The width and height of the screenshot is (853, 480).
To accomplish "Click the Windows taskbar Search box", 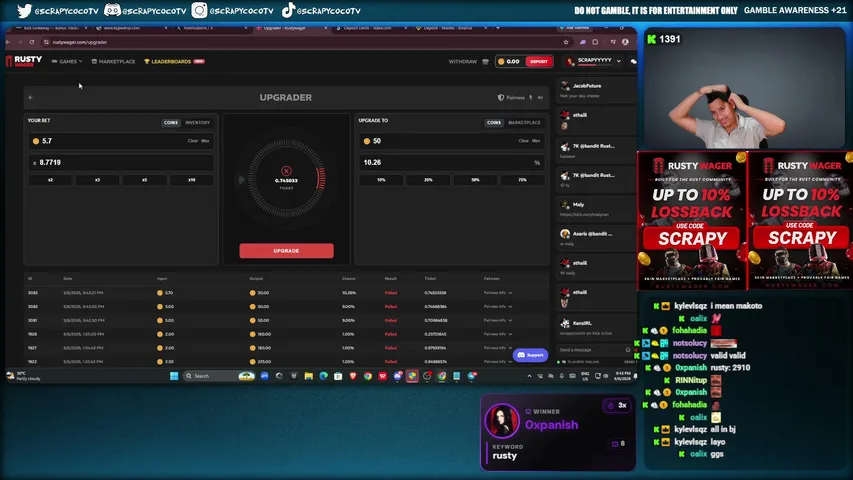I will click(219, 376).
